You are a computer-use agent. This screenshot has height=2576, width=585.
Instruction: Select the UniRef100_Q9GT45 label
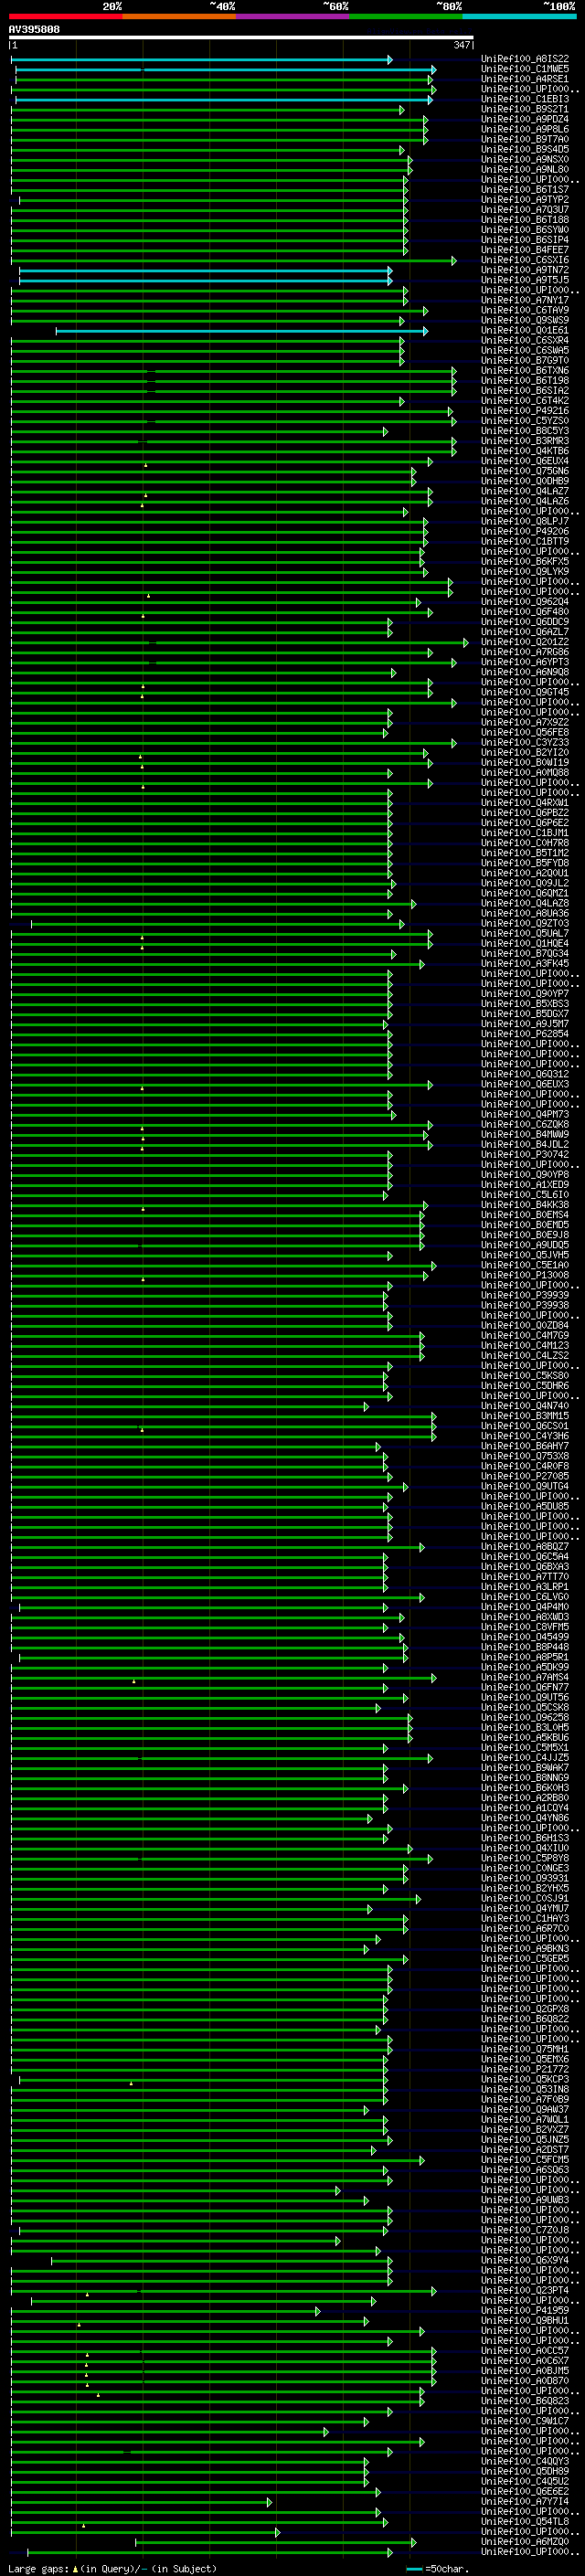tap(525, 692)
